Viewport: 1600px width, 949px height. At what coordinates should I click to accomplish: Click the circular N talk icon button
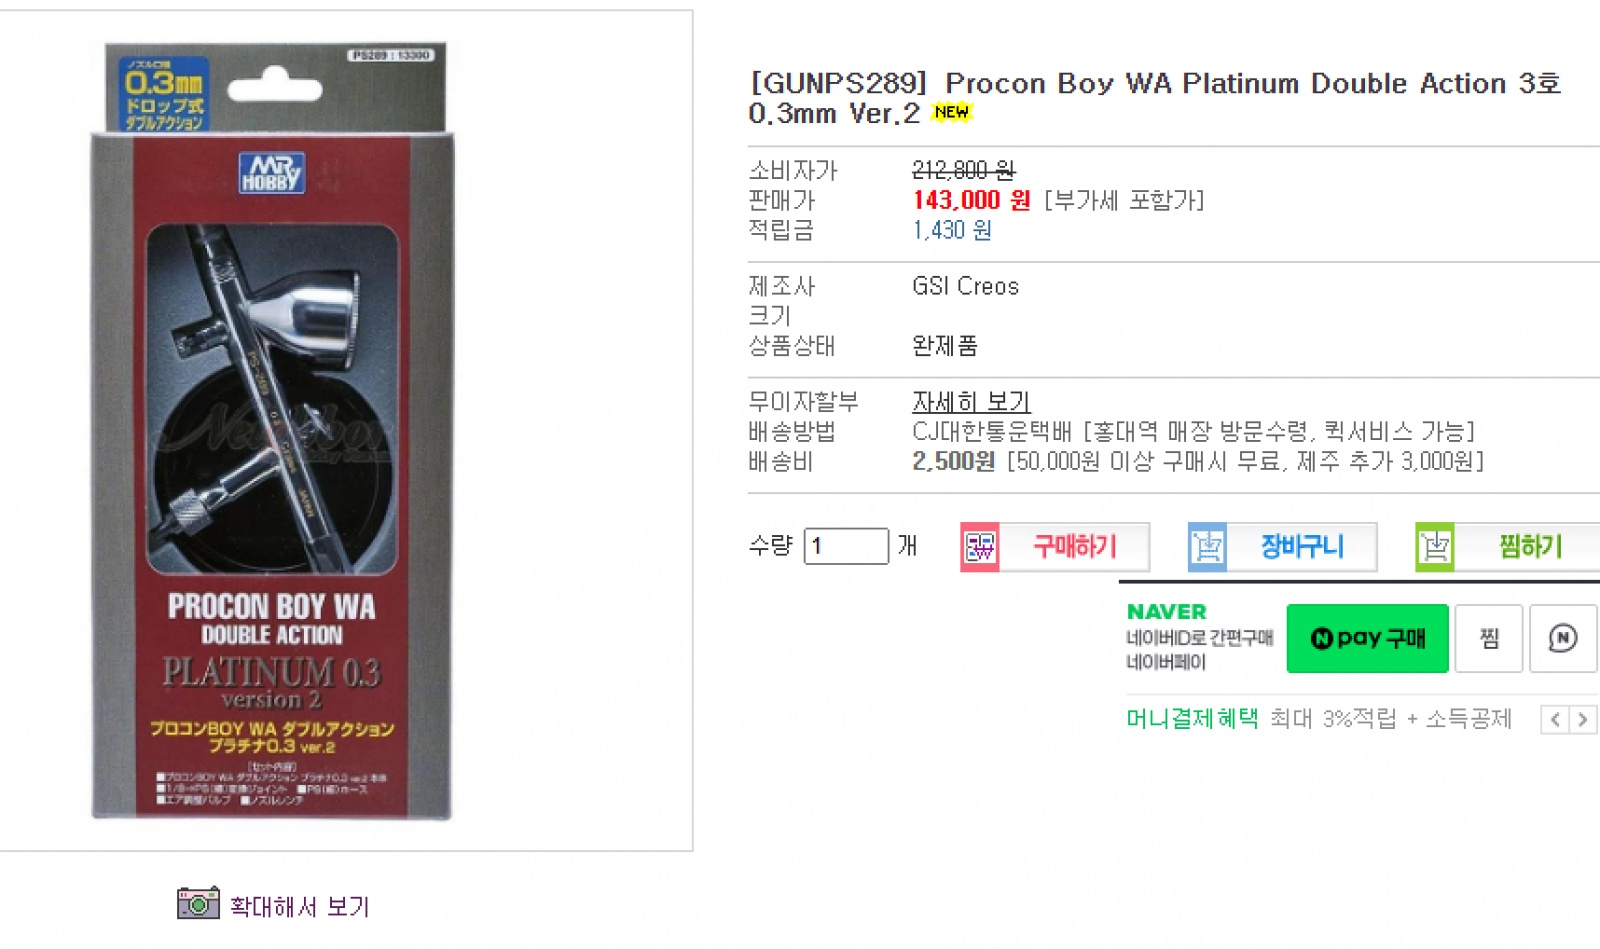tap(1563, 638)
